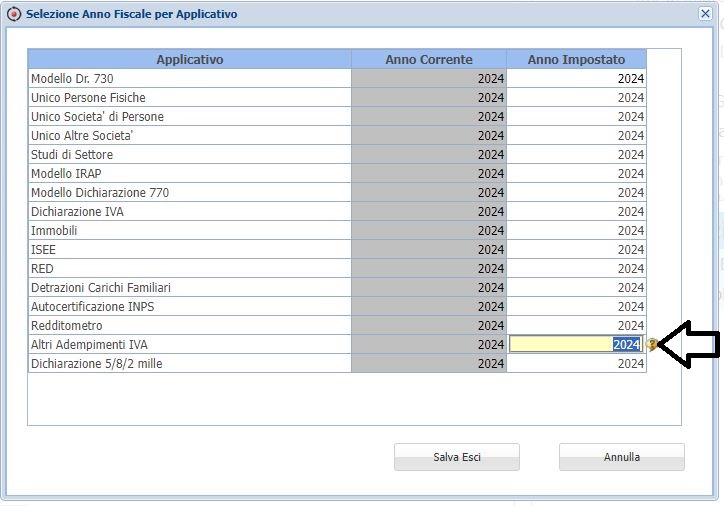Viewport: 724px width, 506px height.
Task: Click the Anno Impostato column header
Action: pyautogui.click(x=576, y=59)
